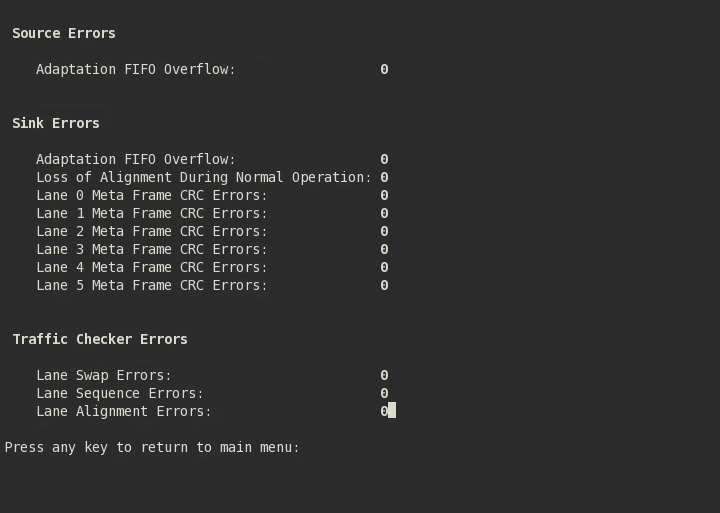Click Loss of Alignment During Normal Operation label
Viewport: 720px width, 513px height.
[x=204, y=177]
